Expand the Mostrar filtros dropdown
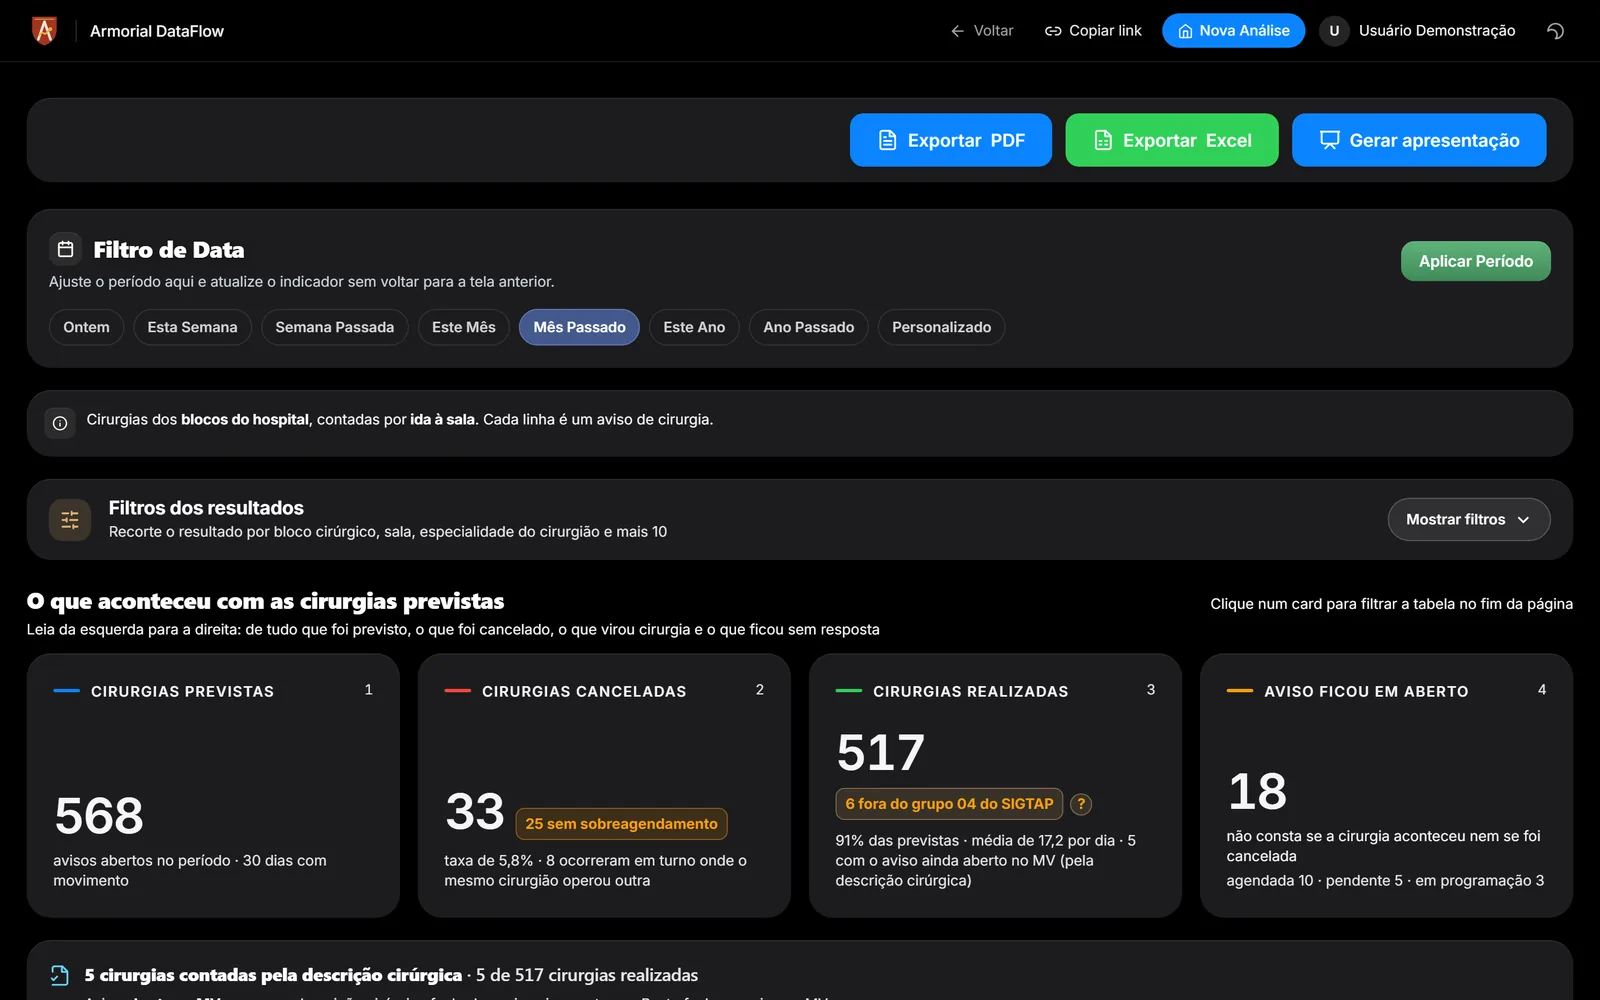 point(1469,520)
